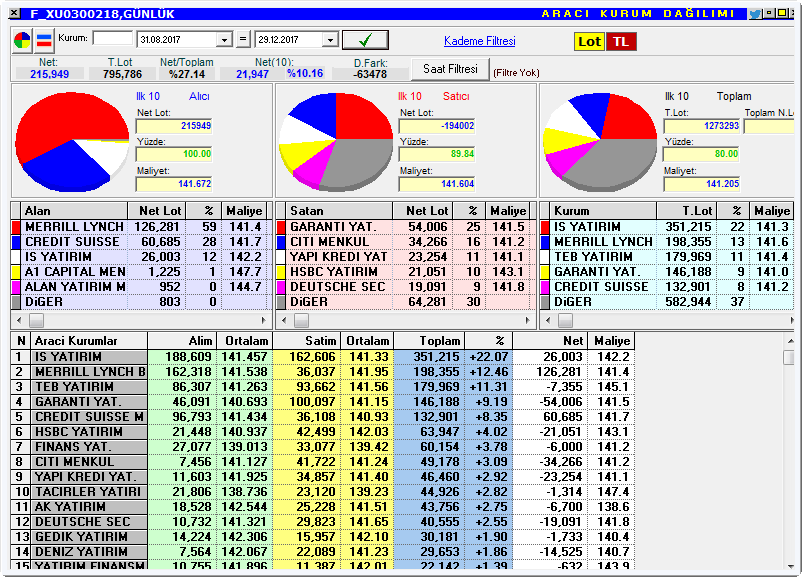Toggle the Lot display mode
This screenshot has height=577, width=802.
[x=589, y=41]
